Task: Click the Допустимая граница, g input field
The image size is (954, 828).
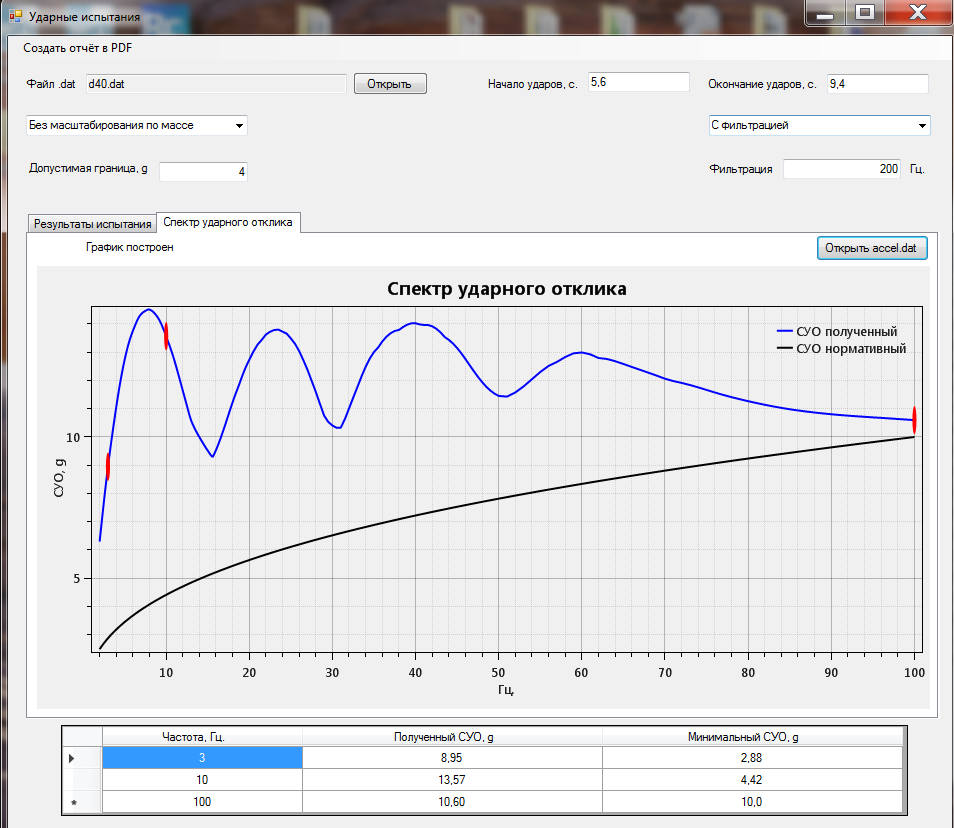Action: pos(203,172)
